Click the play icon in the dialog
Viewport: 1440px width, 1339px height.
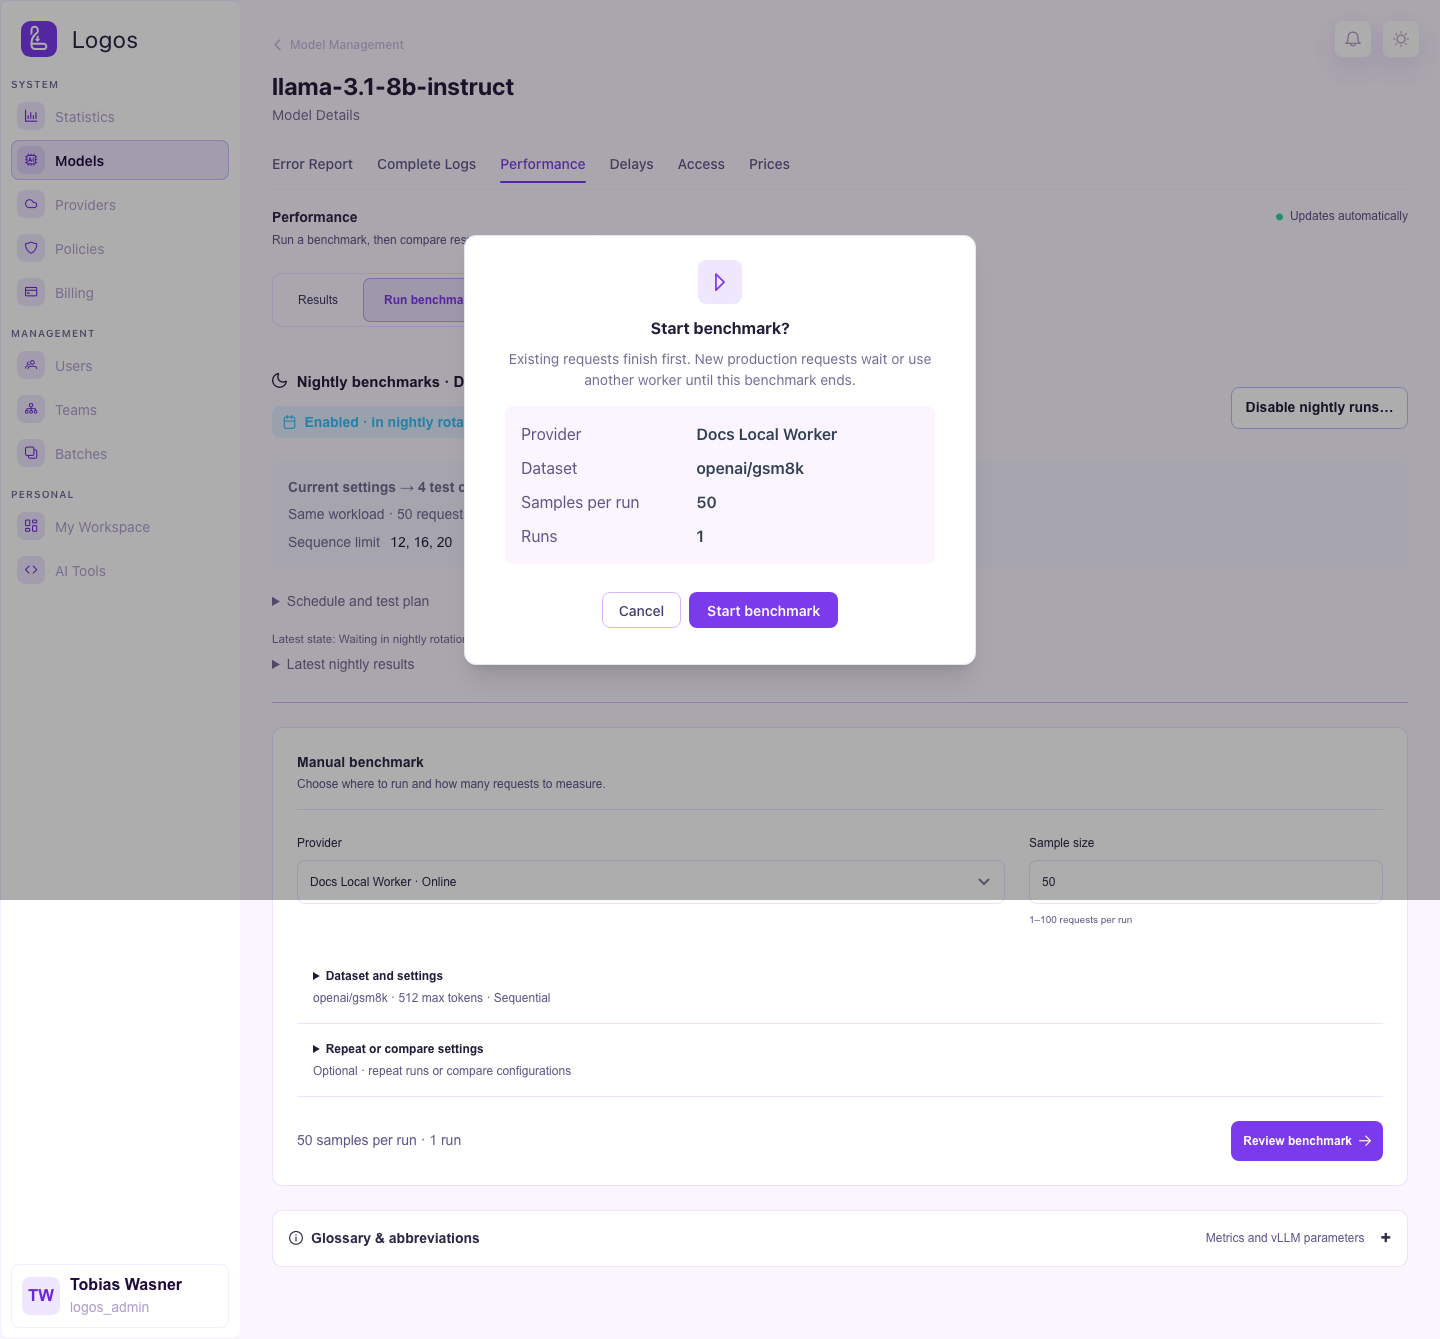[720, 282]
